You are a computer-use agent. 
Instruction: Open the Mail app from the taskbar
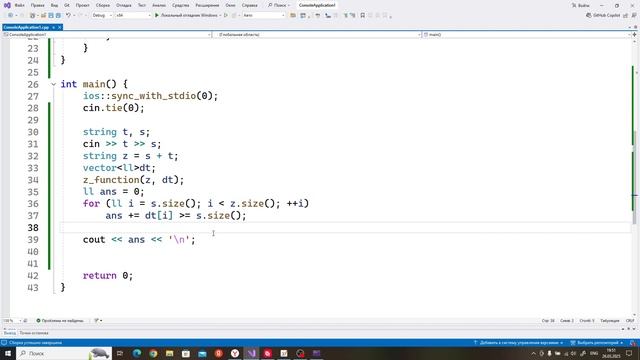[x=202, y=353]
